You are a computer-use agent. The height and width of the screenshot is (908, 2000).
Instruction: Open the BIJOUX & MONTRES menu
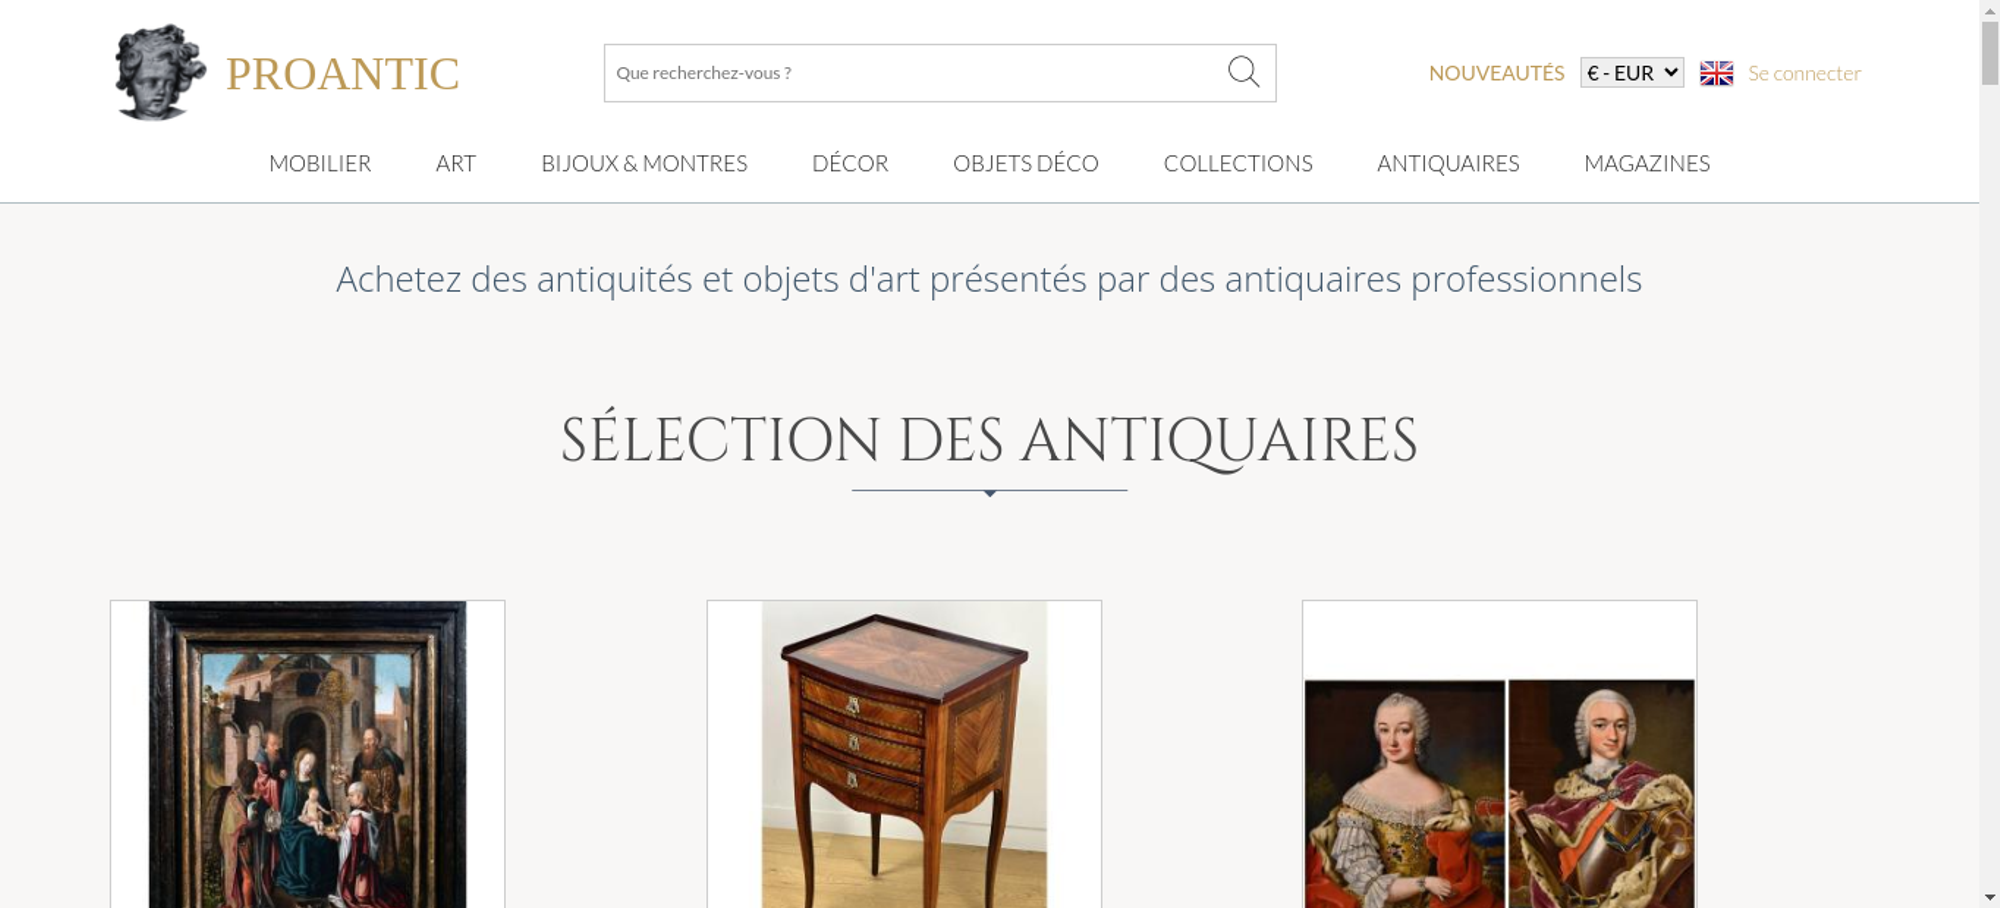click(x=644, y=163)
